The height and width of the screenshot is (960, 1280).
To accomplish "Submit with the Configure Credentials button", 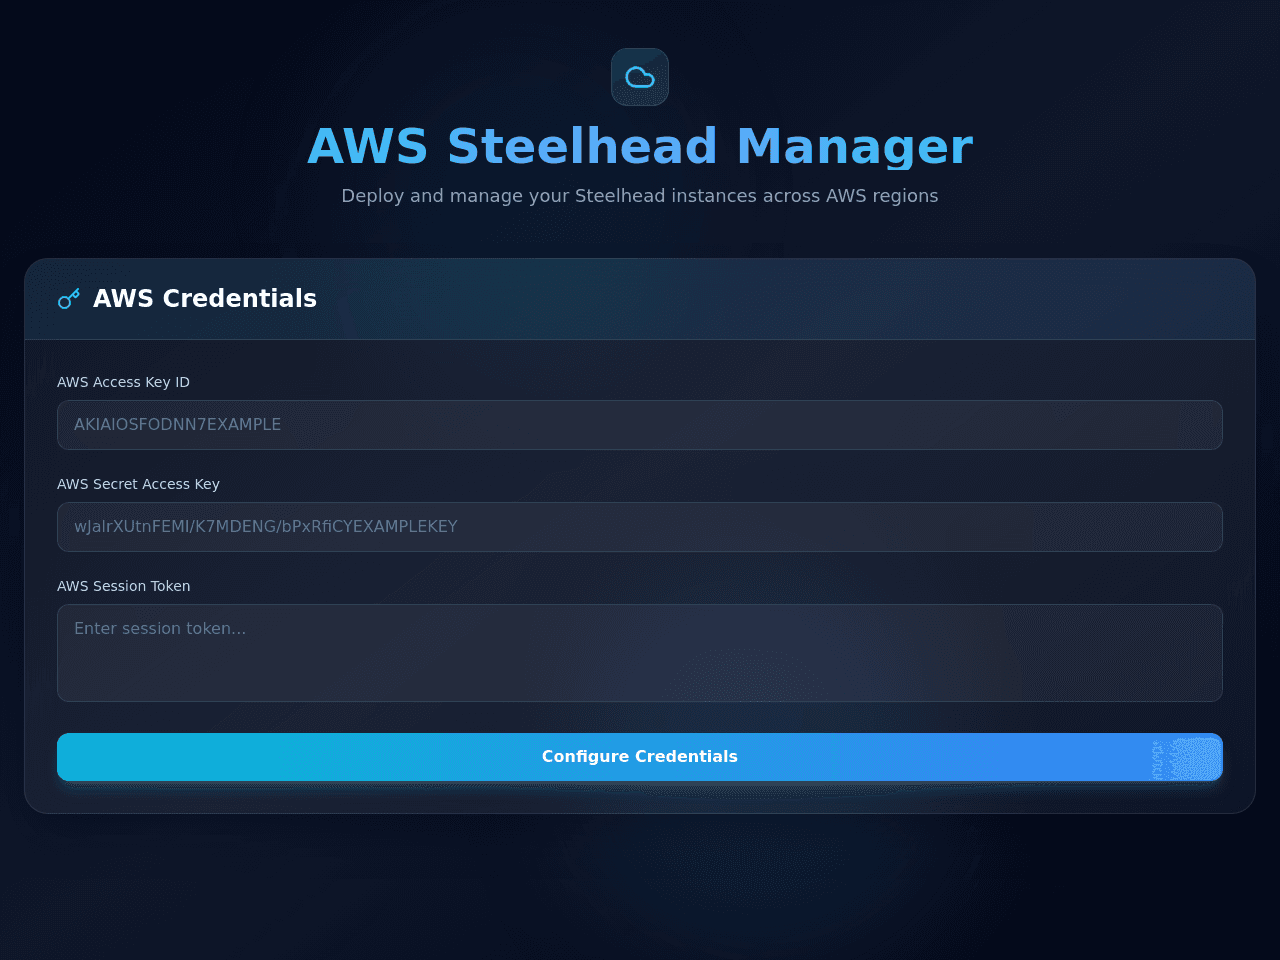I will [x=640, y=757].
